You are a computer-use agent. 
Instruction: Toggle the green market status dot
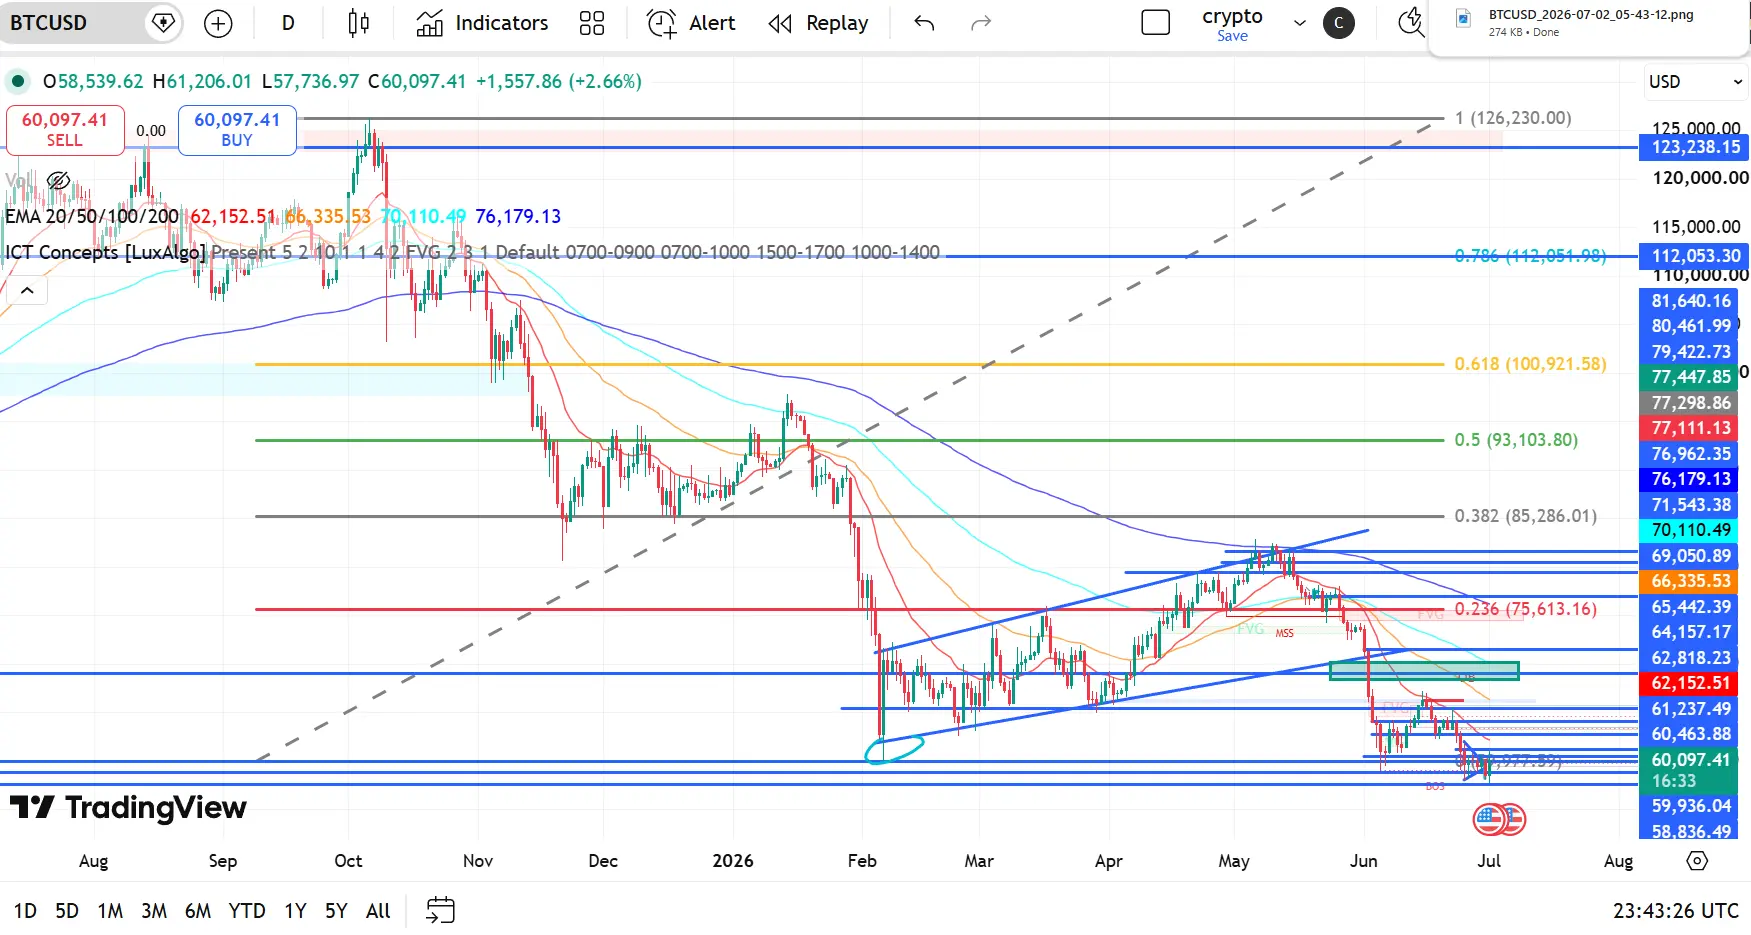tap(17, 81)
